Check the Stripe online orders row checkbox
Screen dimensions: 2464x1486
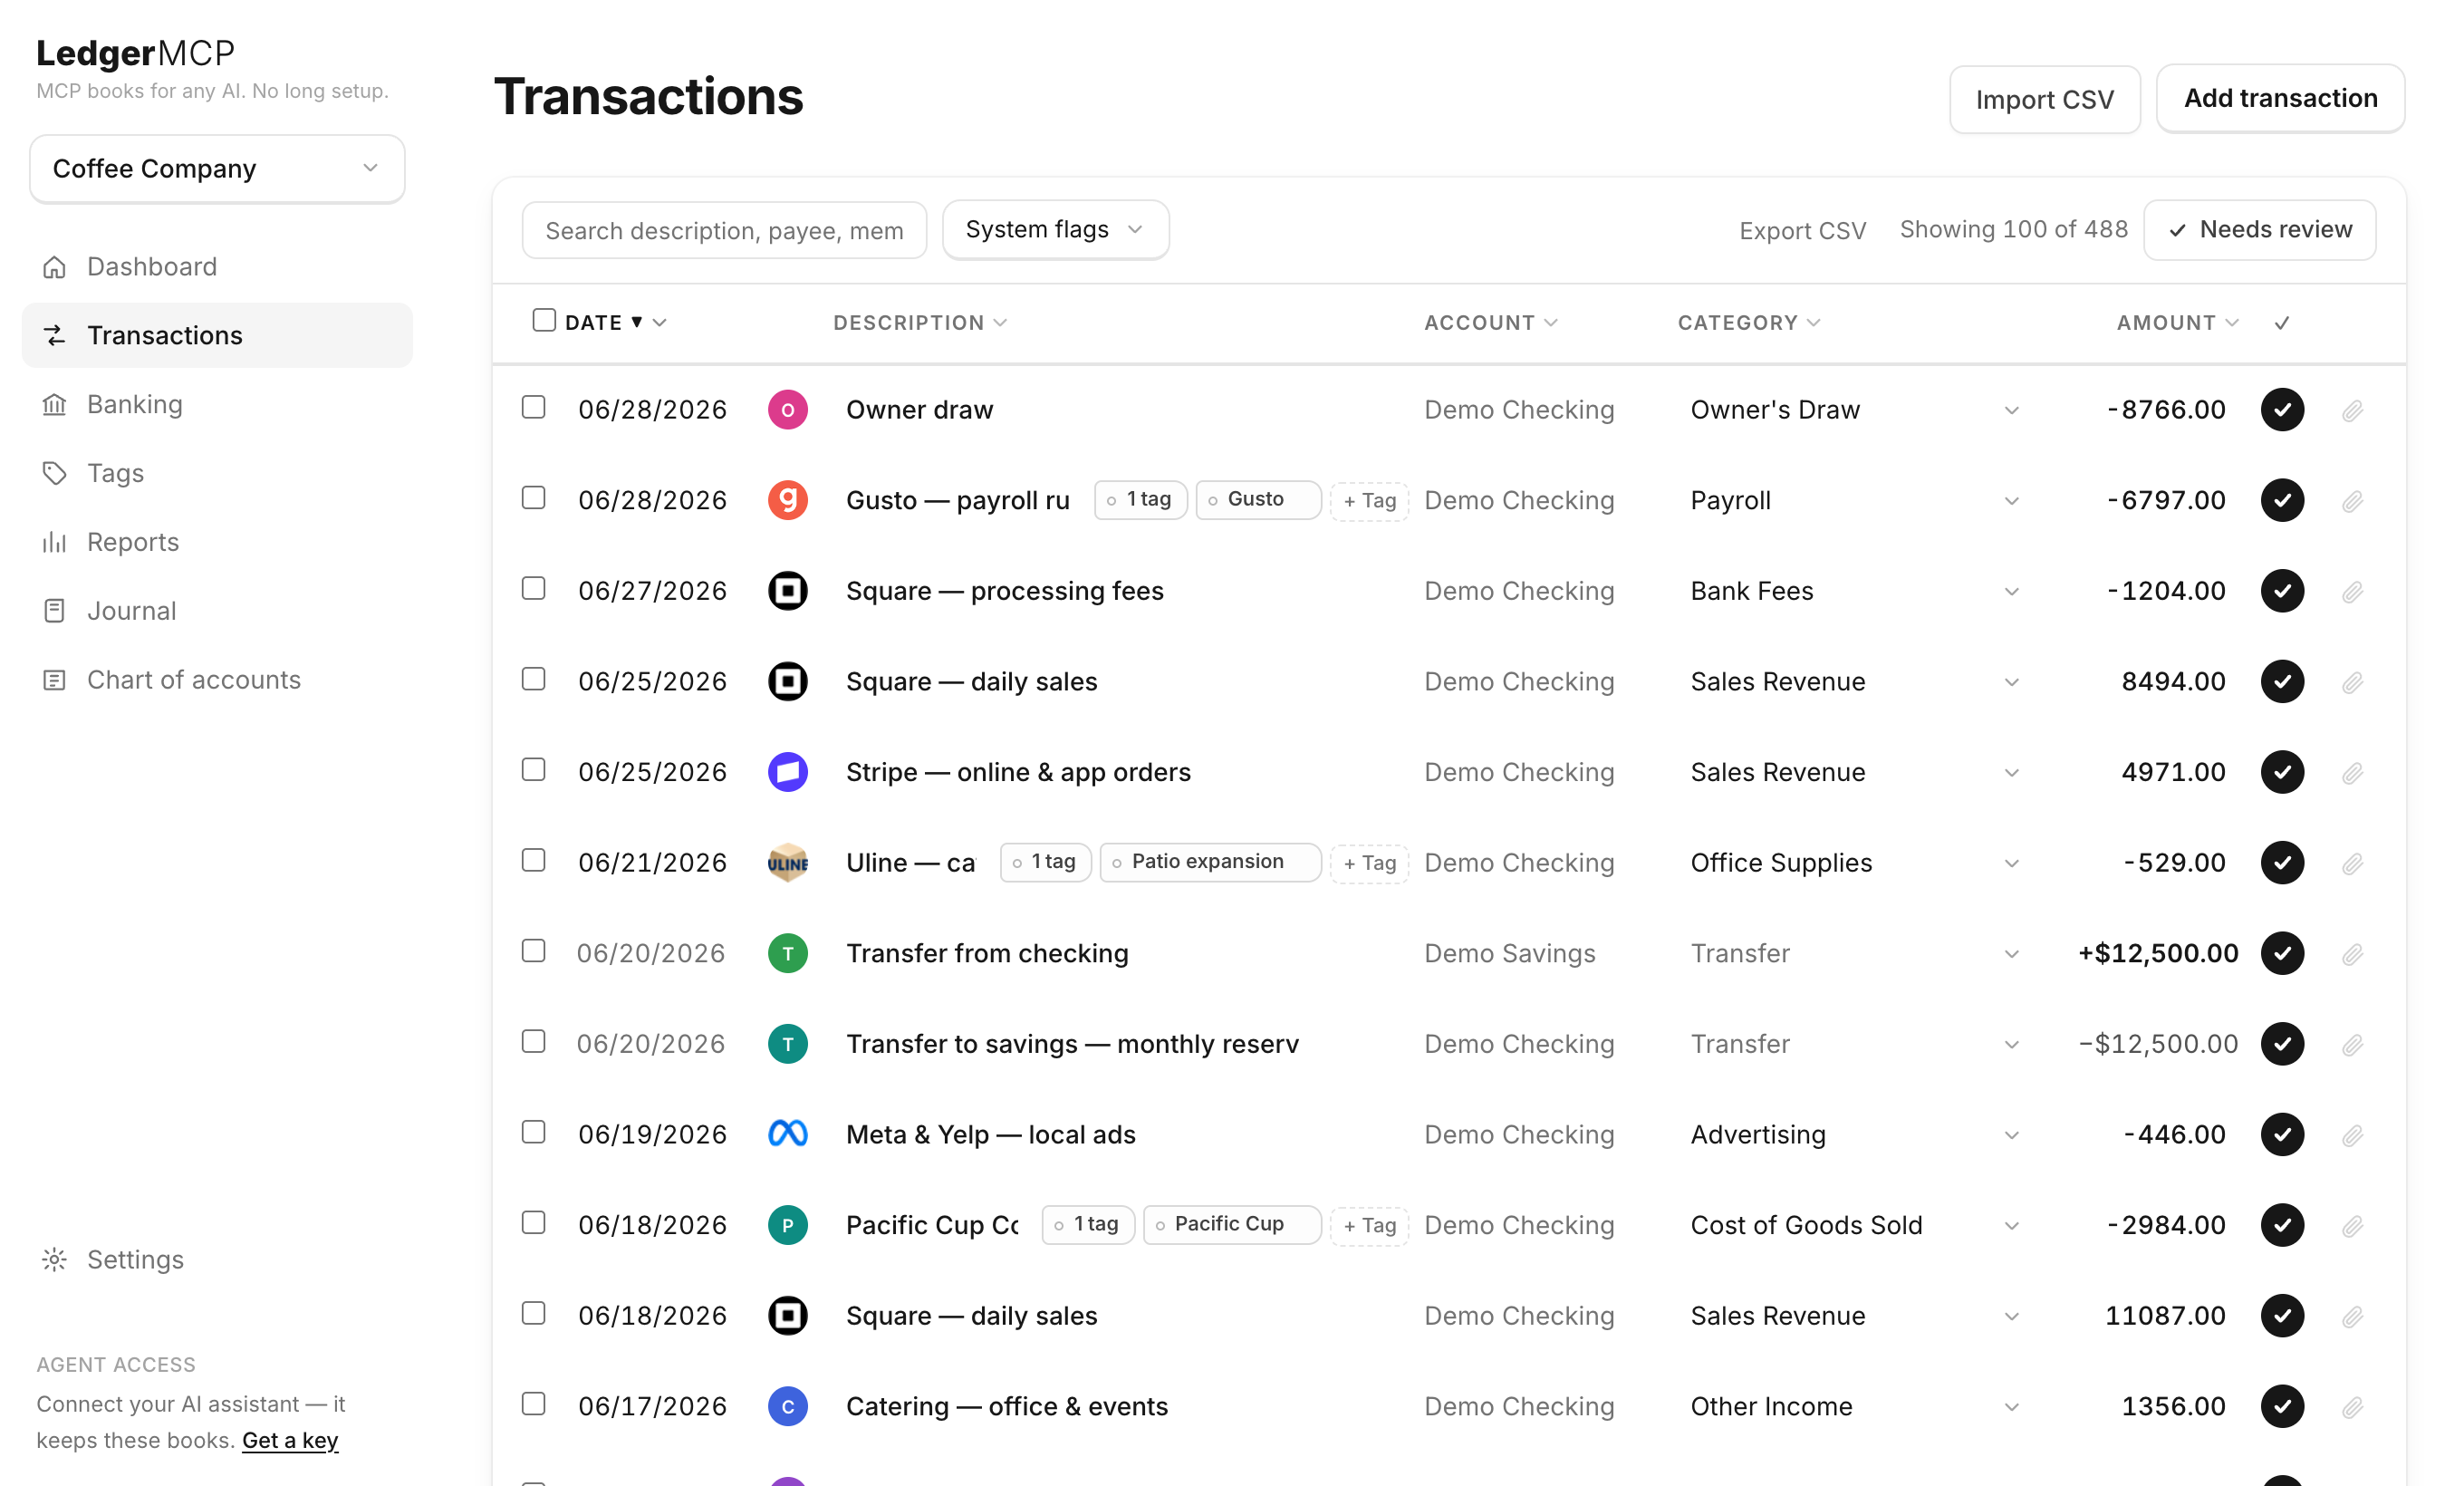(534, 769)
